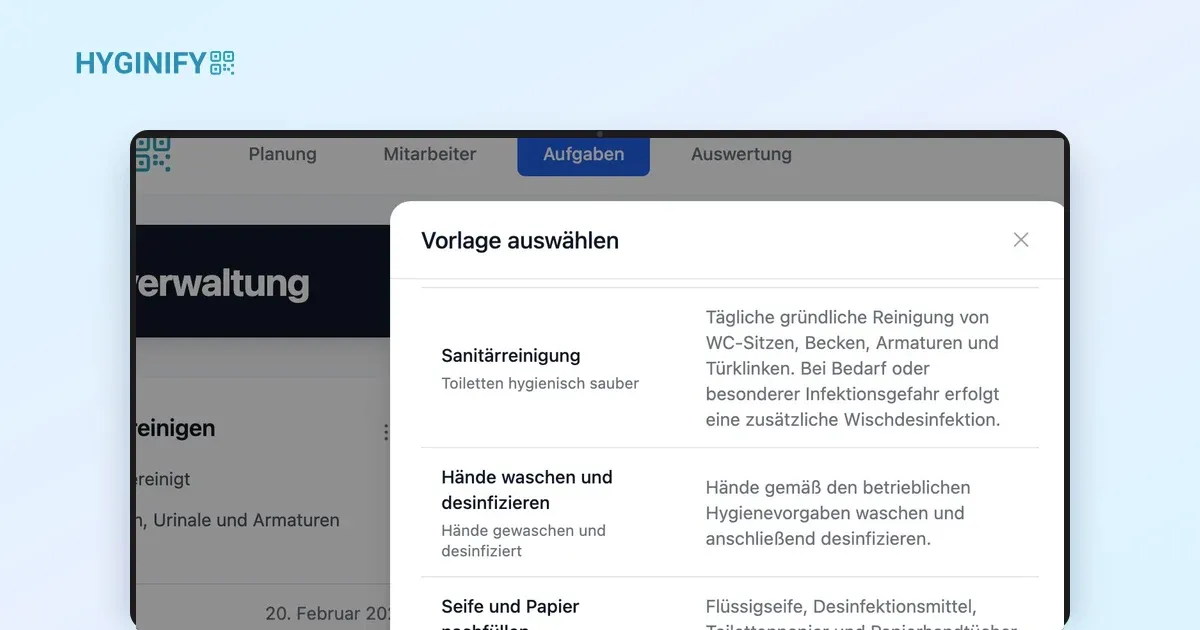
Task: Click the Hyginify QR logo icon
Action: [222, 63]
